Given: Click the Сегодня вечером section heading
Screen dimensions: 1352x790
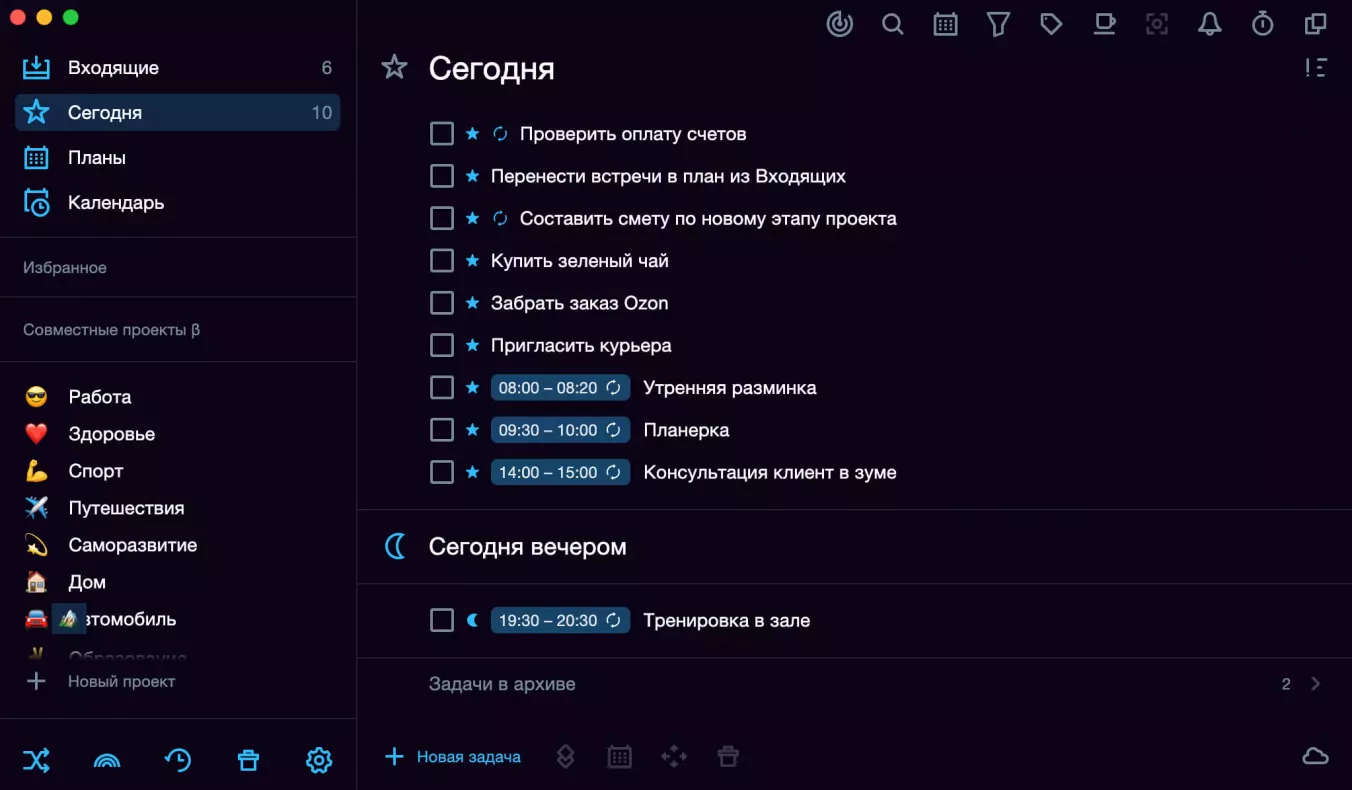Looking at the screenshot, I should [528, 547].
